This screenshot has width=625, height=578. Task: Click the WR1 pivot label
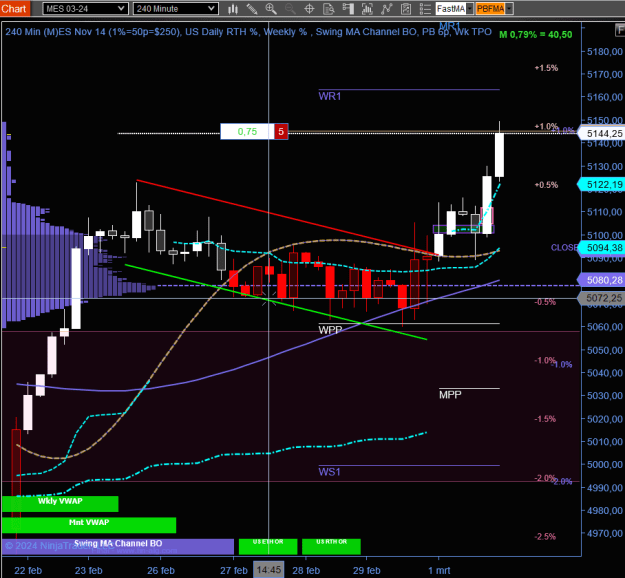point(330,96)
